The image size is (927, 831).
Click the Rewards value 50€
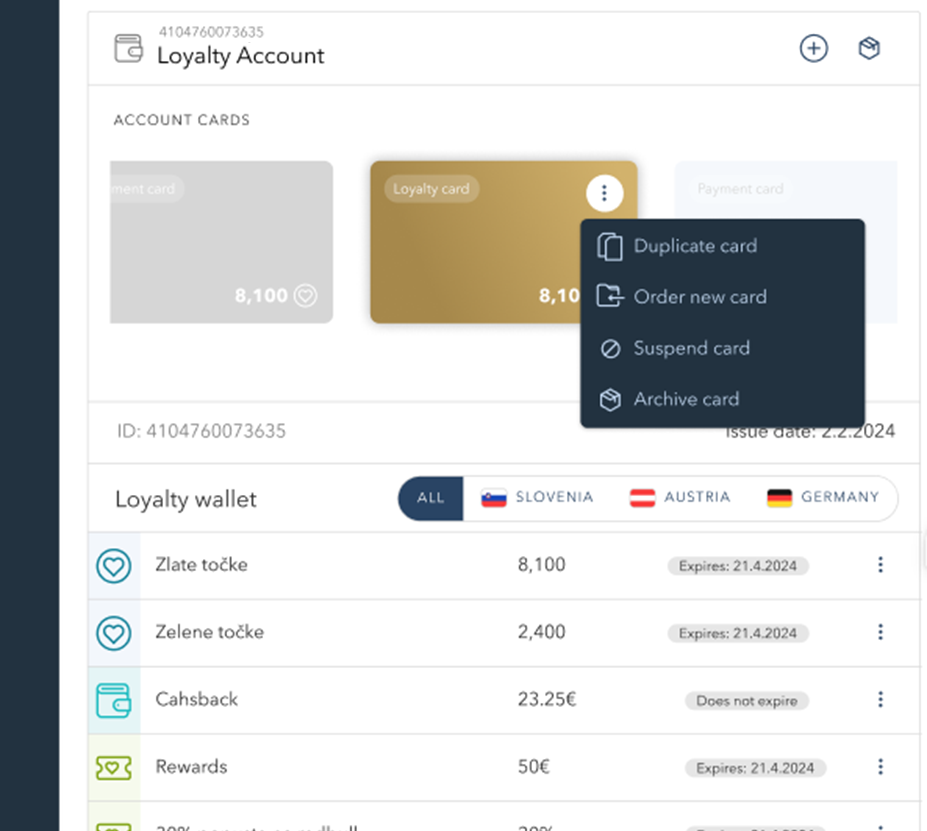534,767
